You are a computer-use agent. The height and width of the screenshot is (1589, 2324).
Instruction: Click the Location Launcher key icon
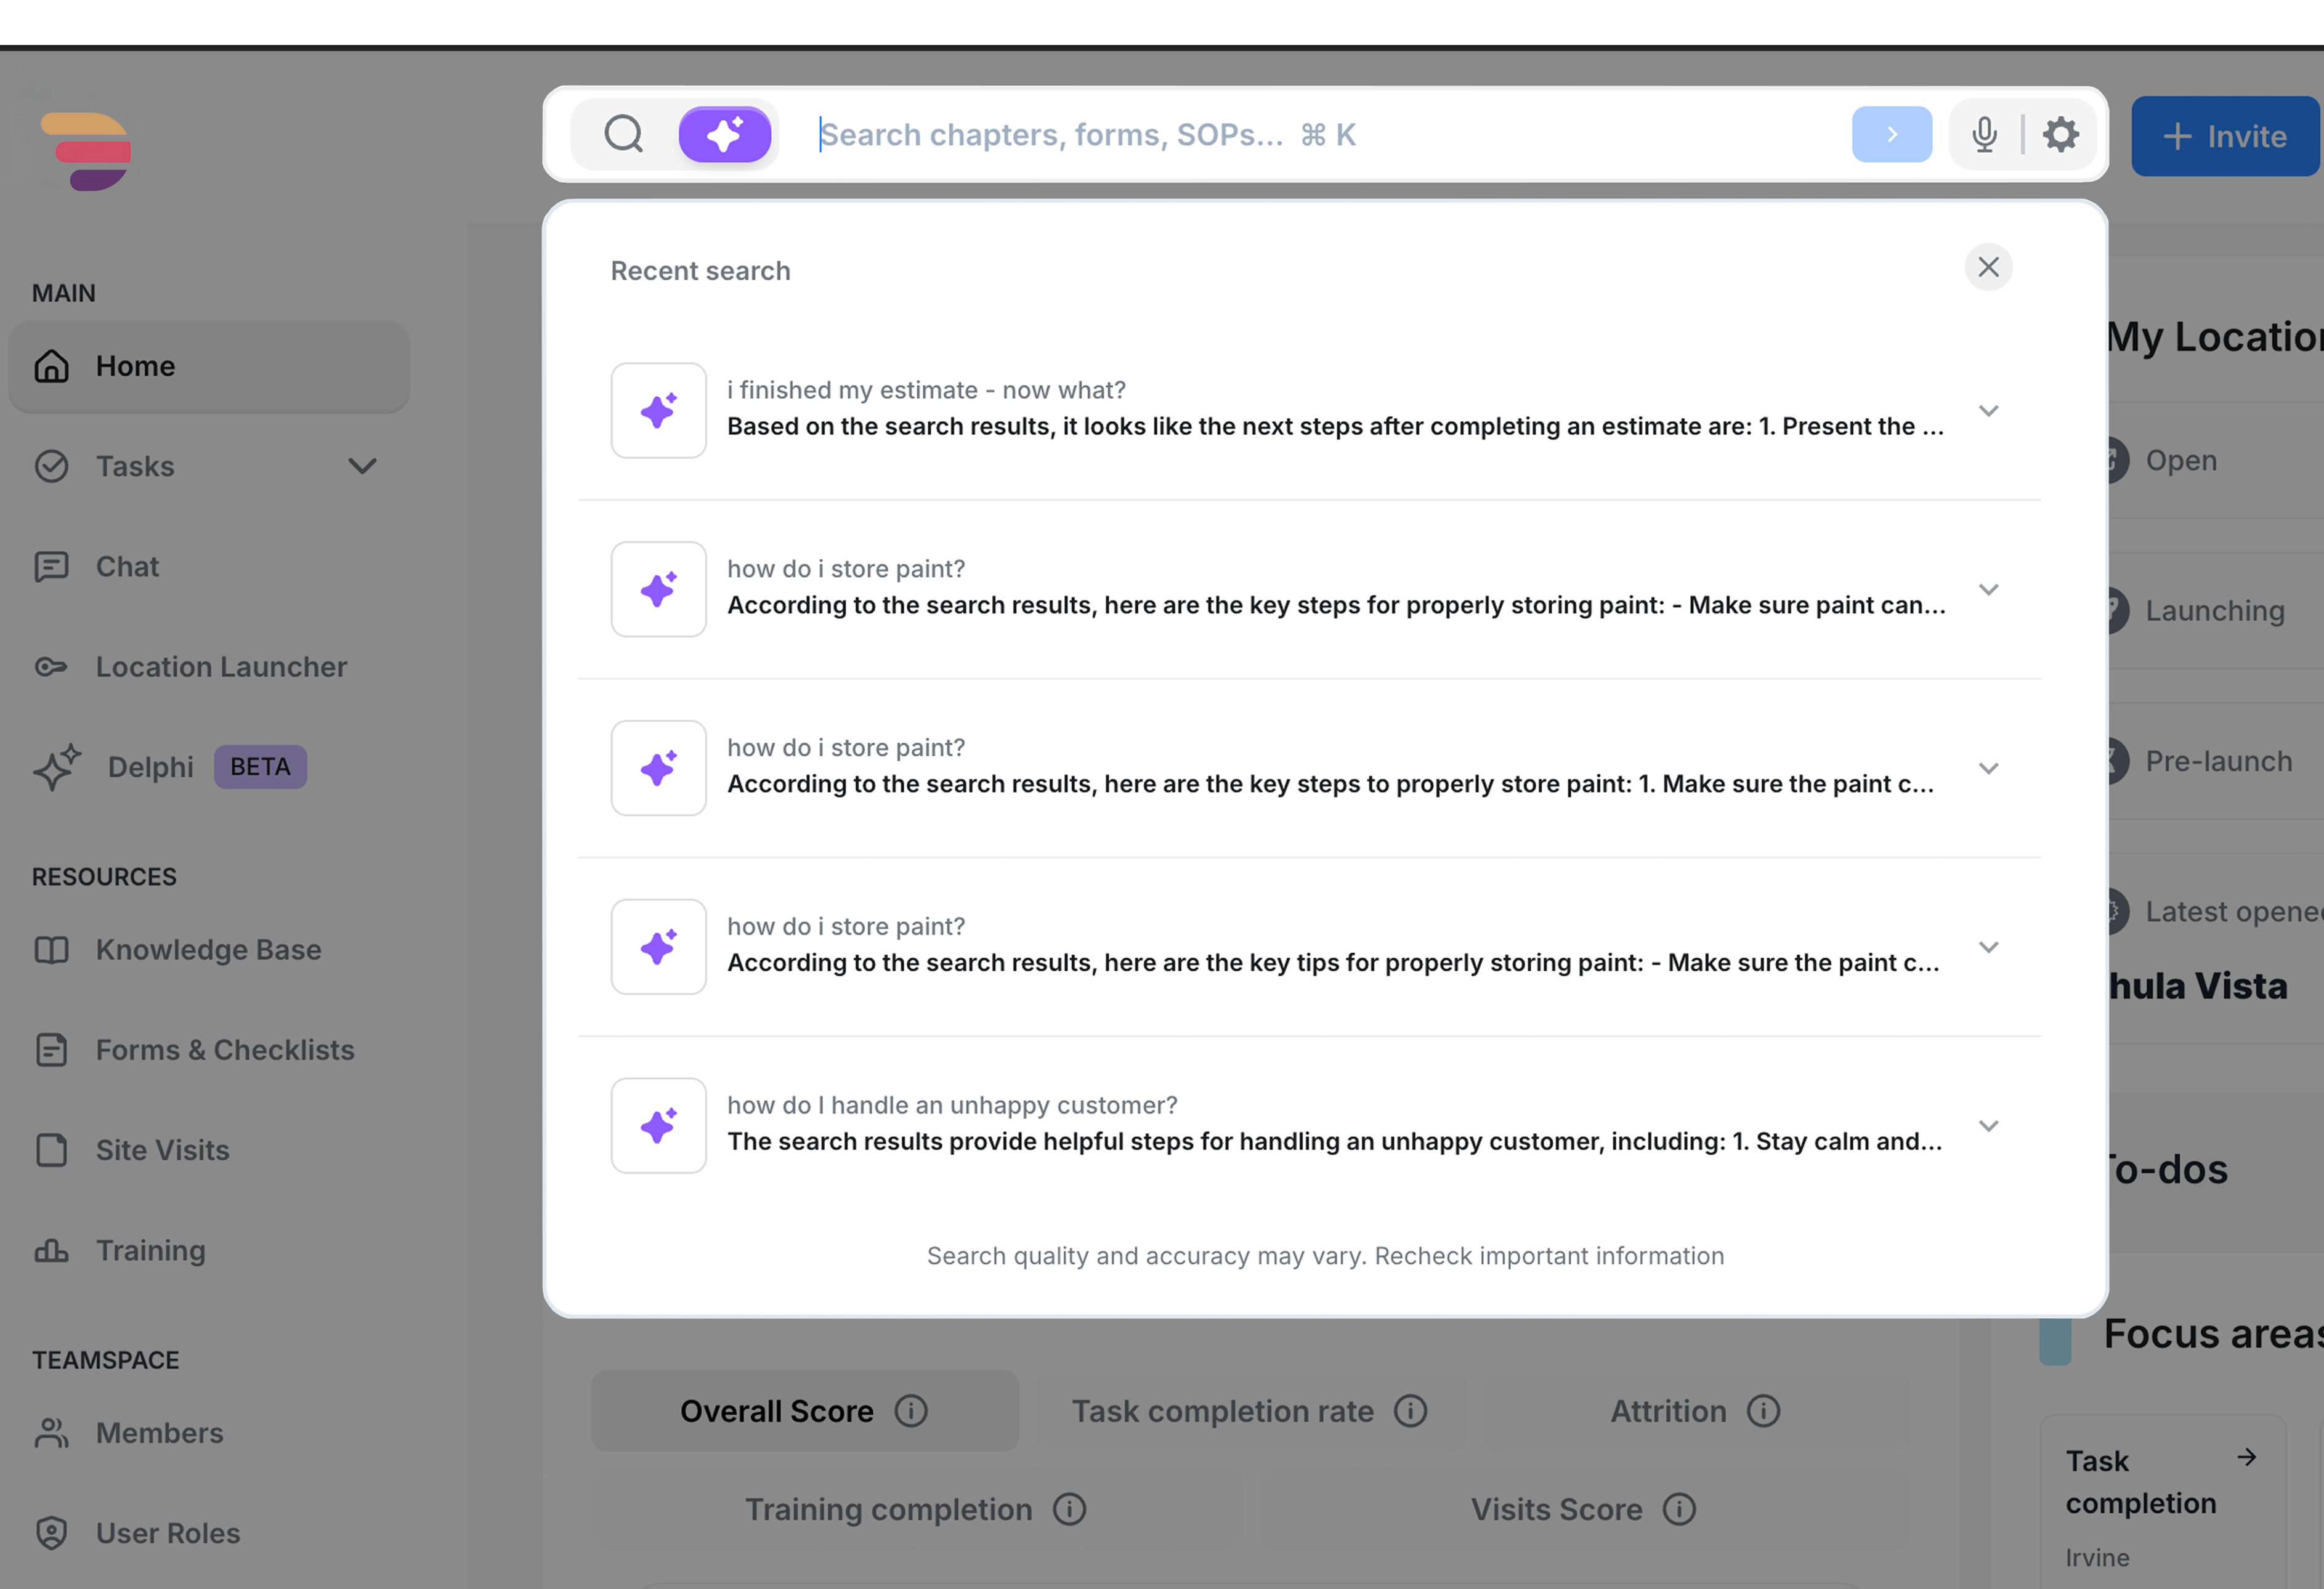tap(51, 667)
